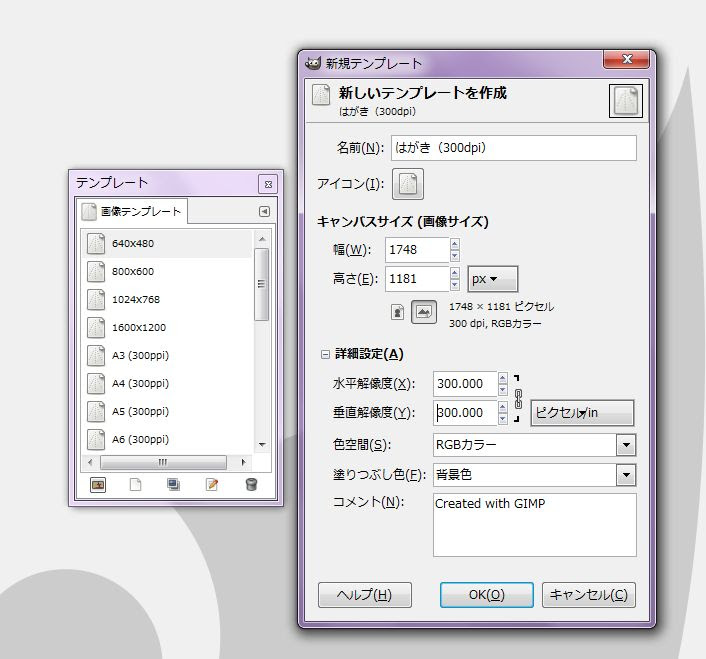Click the new template page icon

pyautogui.click(x=136, y=485)
